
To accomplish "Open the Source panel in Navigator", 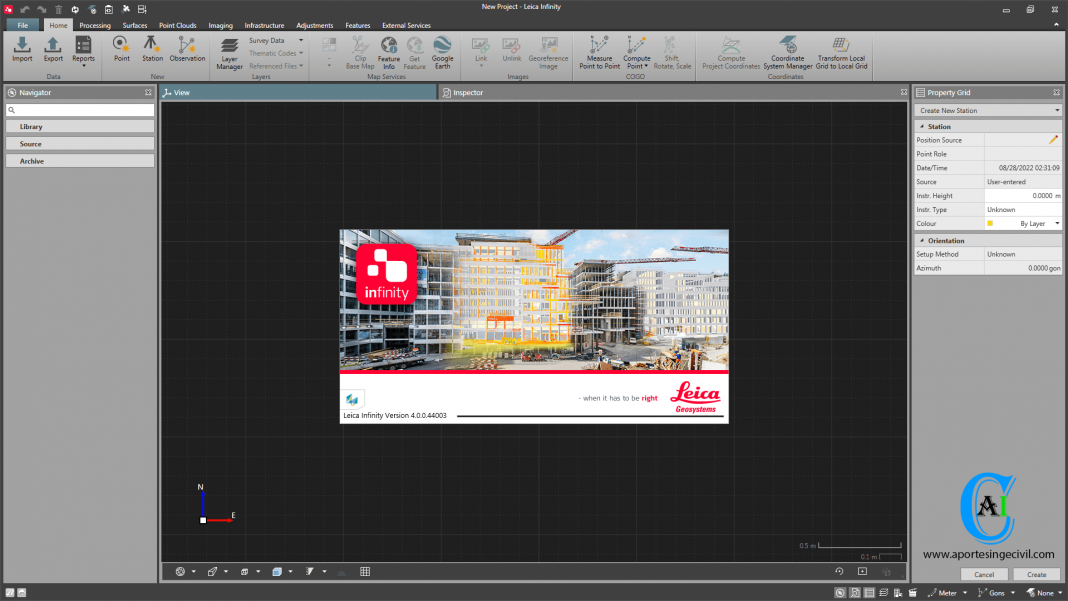I will 79,144.
